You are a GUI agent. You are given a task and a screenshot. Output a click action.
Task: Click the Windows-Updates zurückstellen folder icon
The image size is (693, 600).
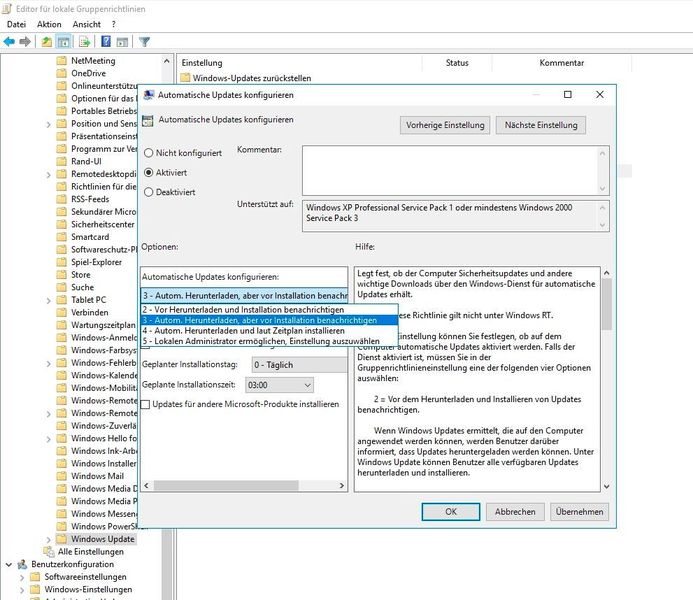coord(185,78)
